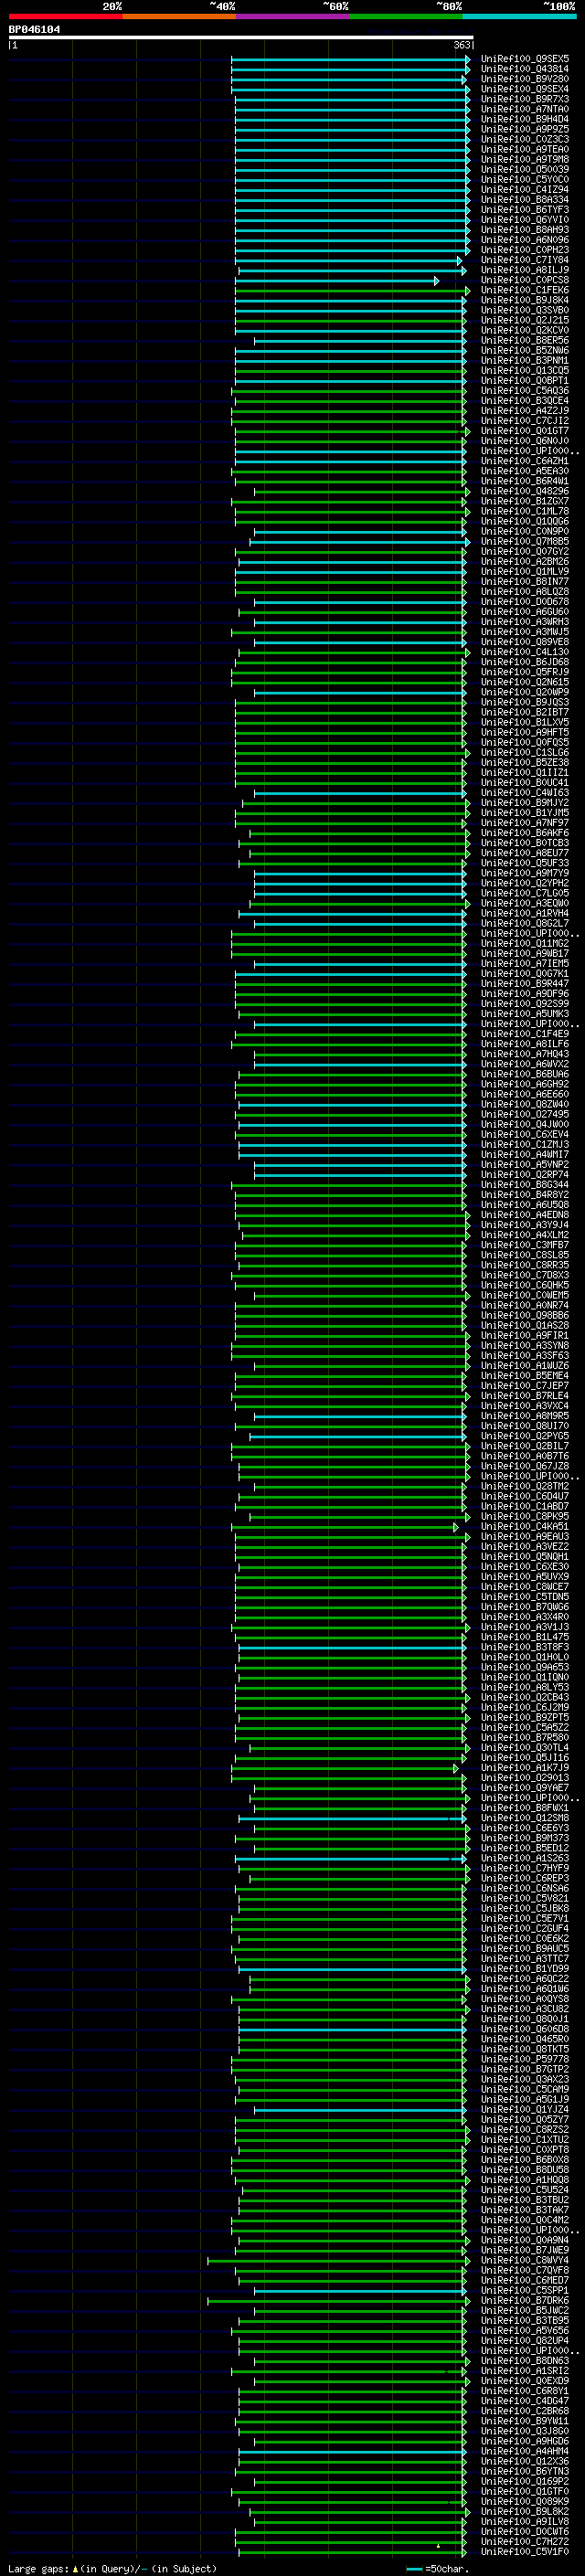Click the red ~20% identity color segment
The image size is (585, 2576).
(x=65, y=16)
